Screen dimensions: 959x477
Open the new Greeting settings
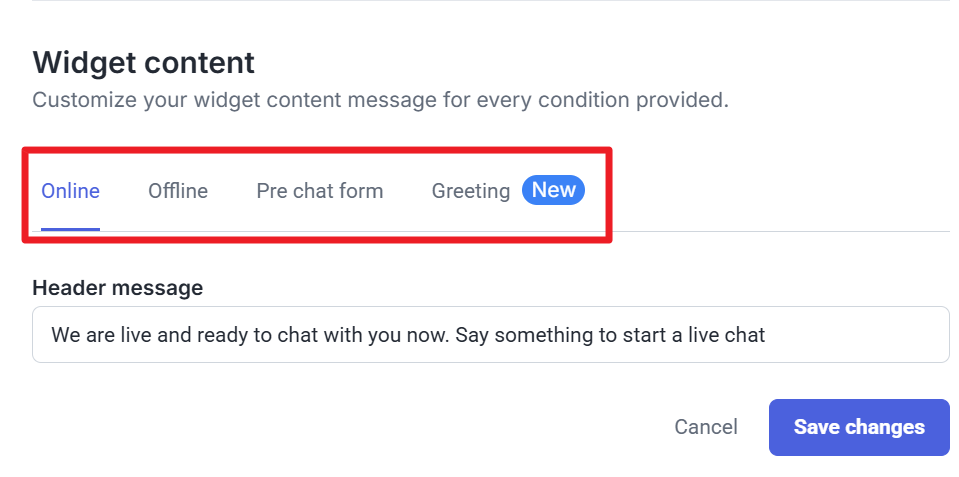click(471, 191)
